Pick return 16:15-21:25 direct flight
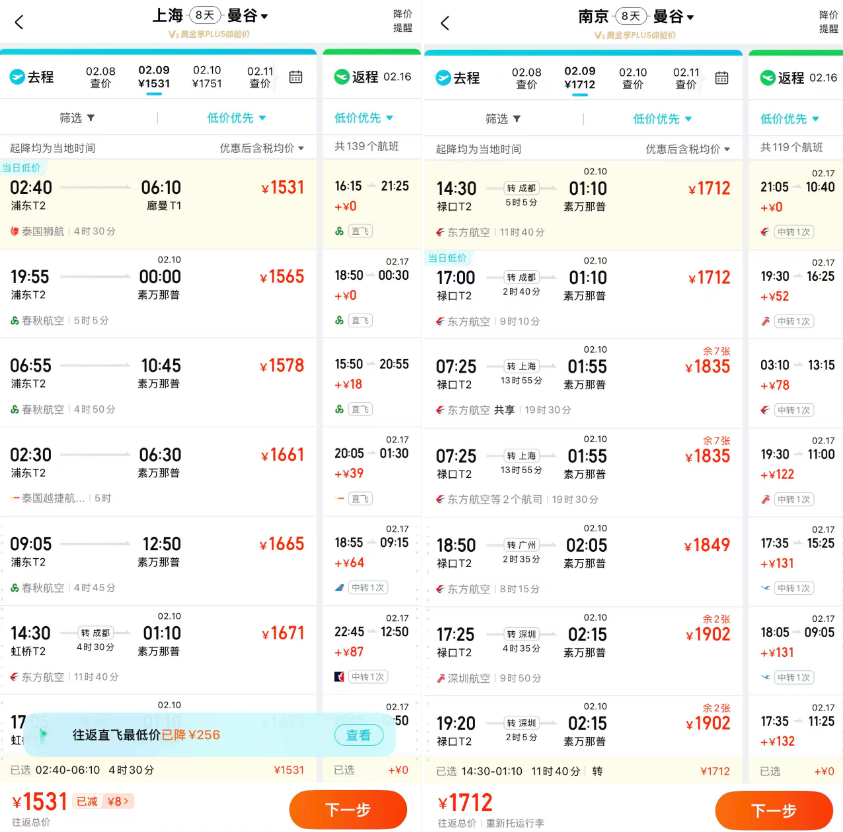The height and width of the screenshot is (832, 843). (372, 204)
